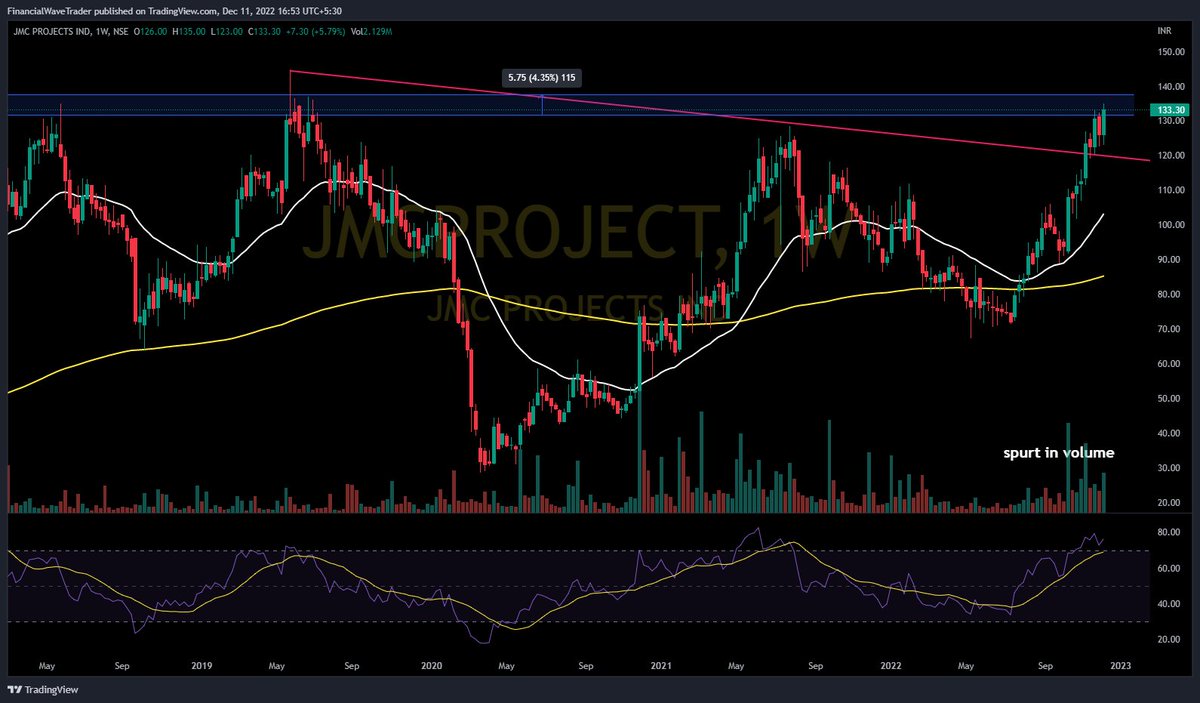Click the INR currency label
This screenshot has width=1200, height=703.
coord(1163,33)
